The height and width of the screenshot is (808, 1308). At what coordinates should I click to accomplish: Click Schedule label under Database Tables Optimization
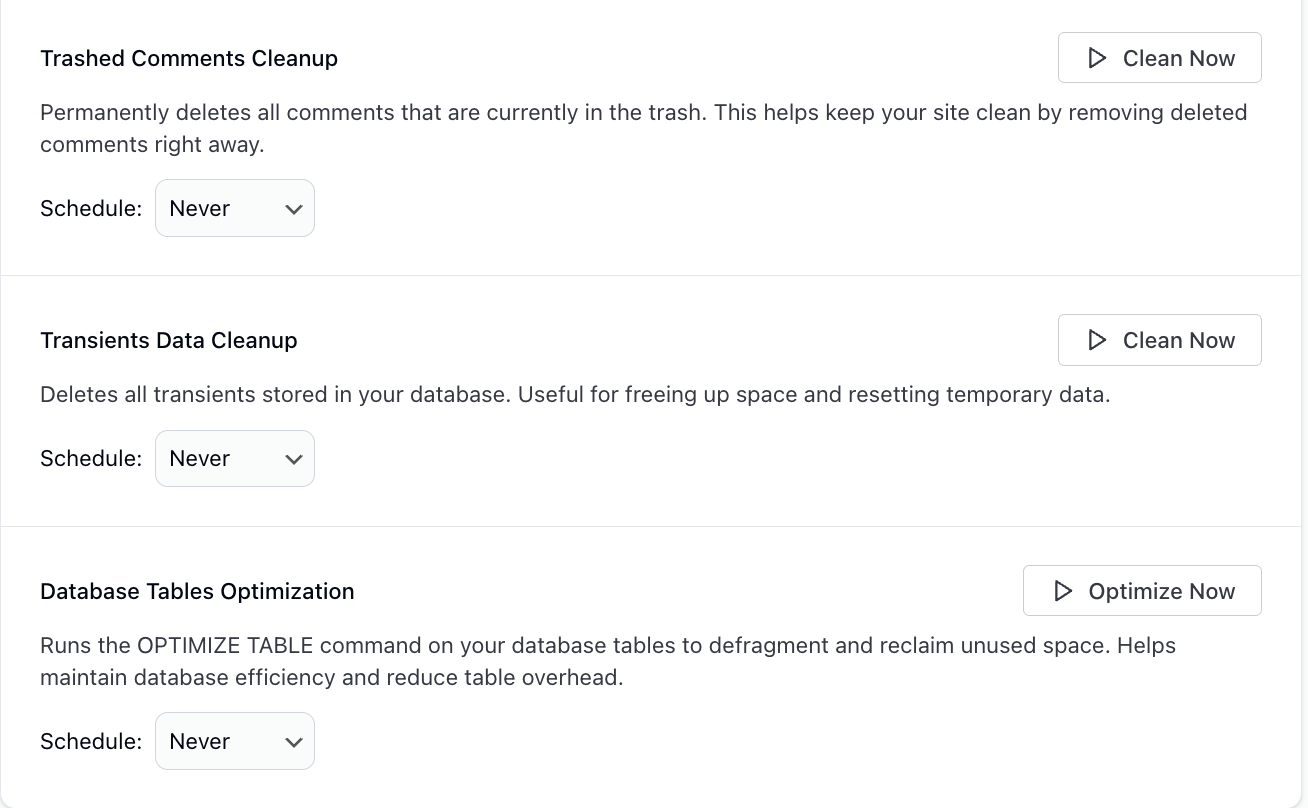click(91, 741)
